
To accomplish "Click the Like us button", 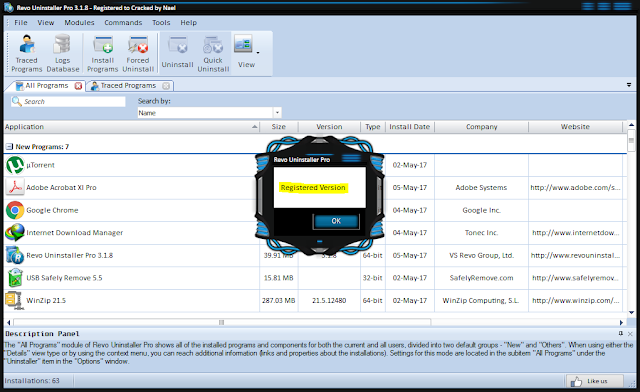I will point(595,381).
